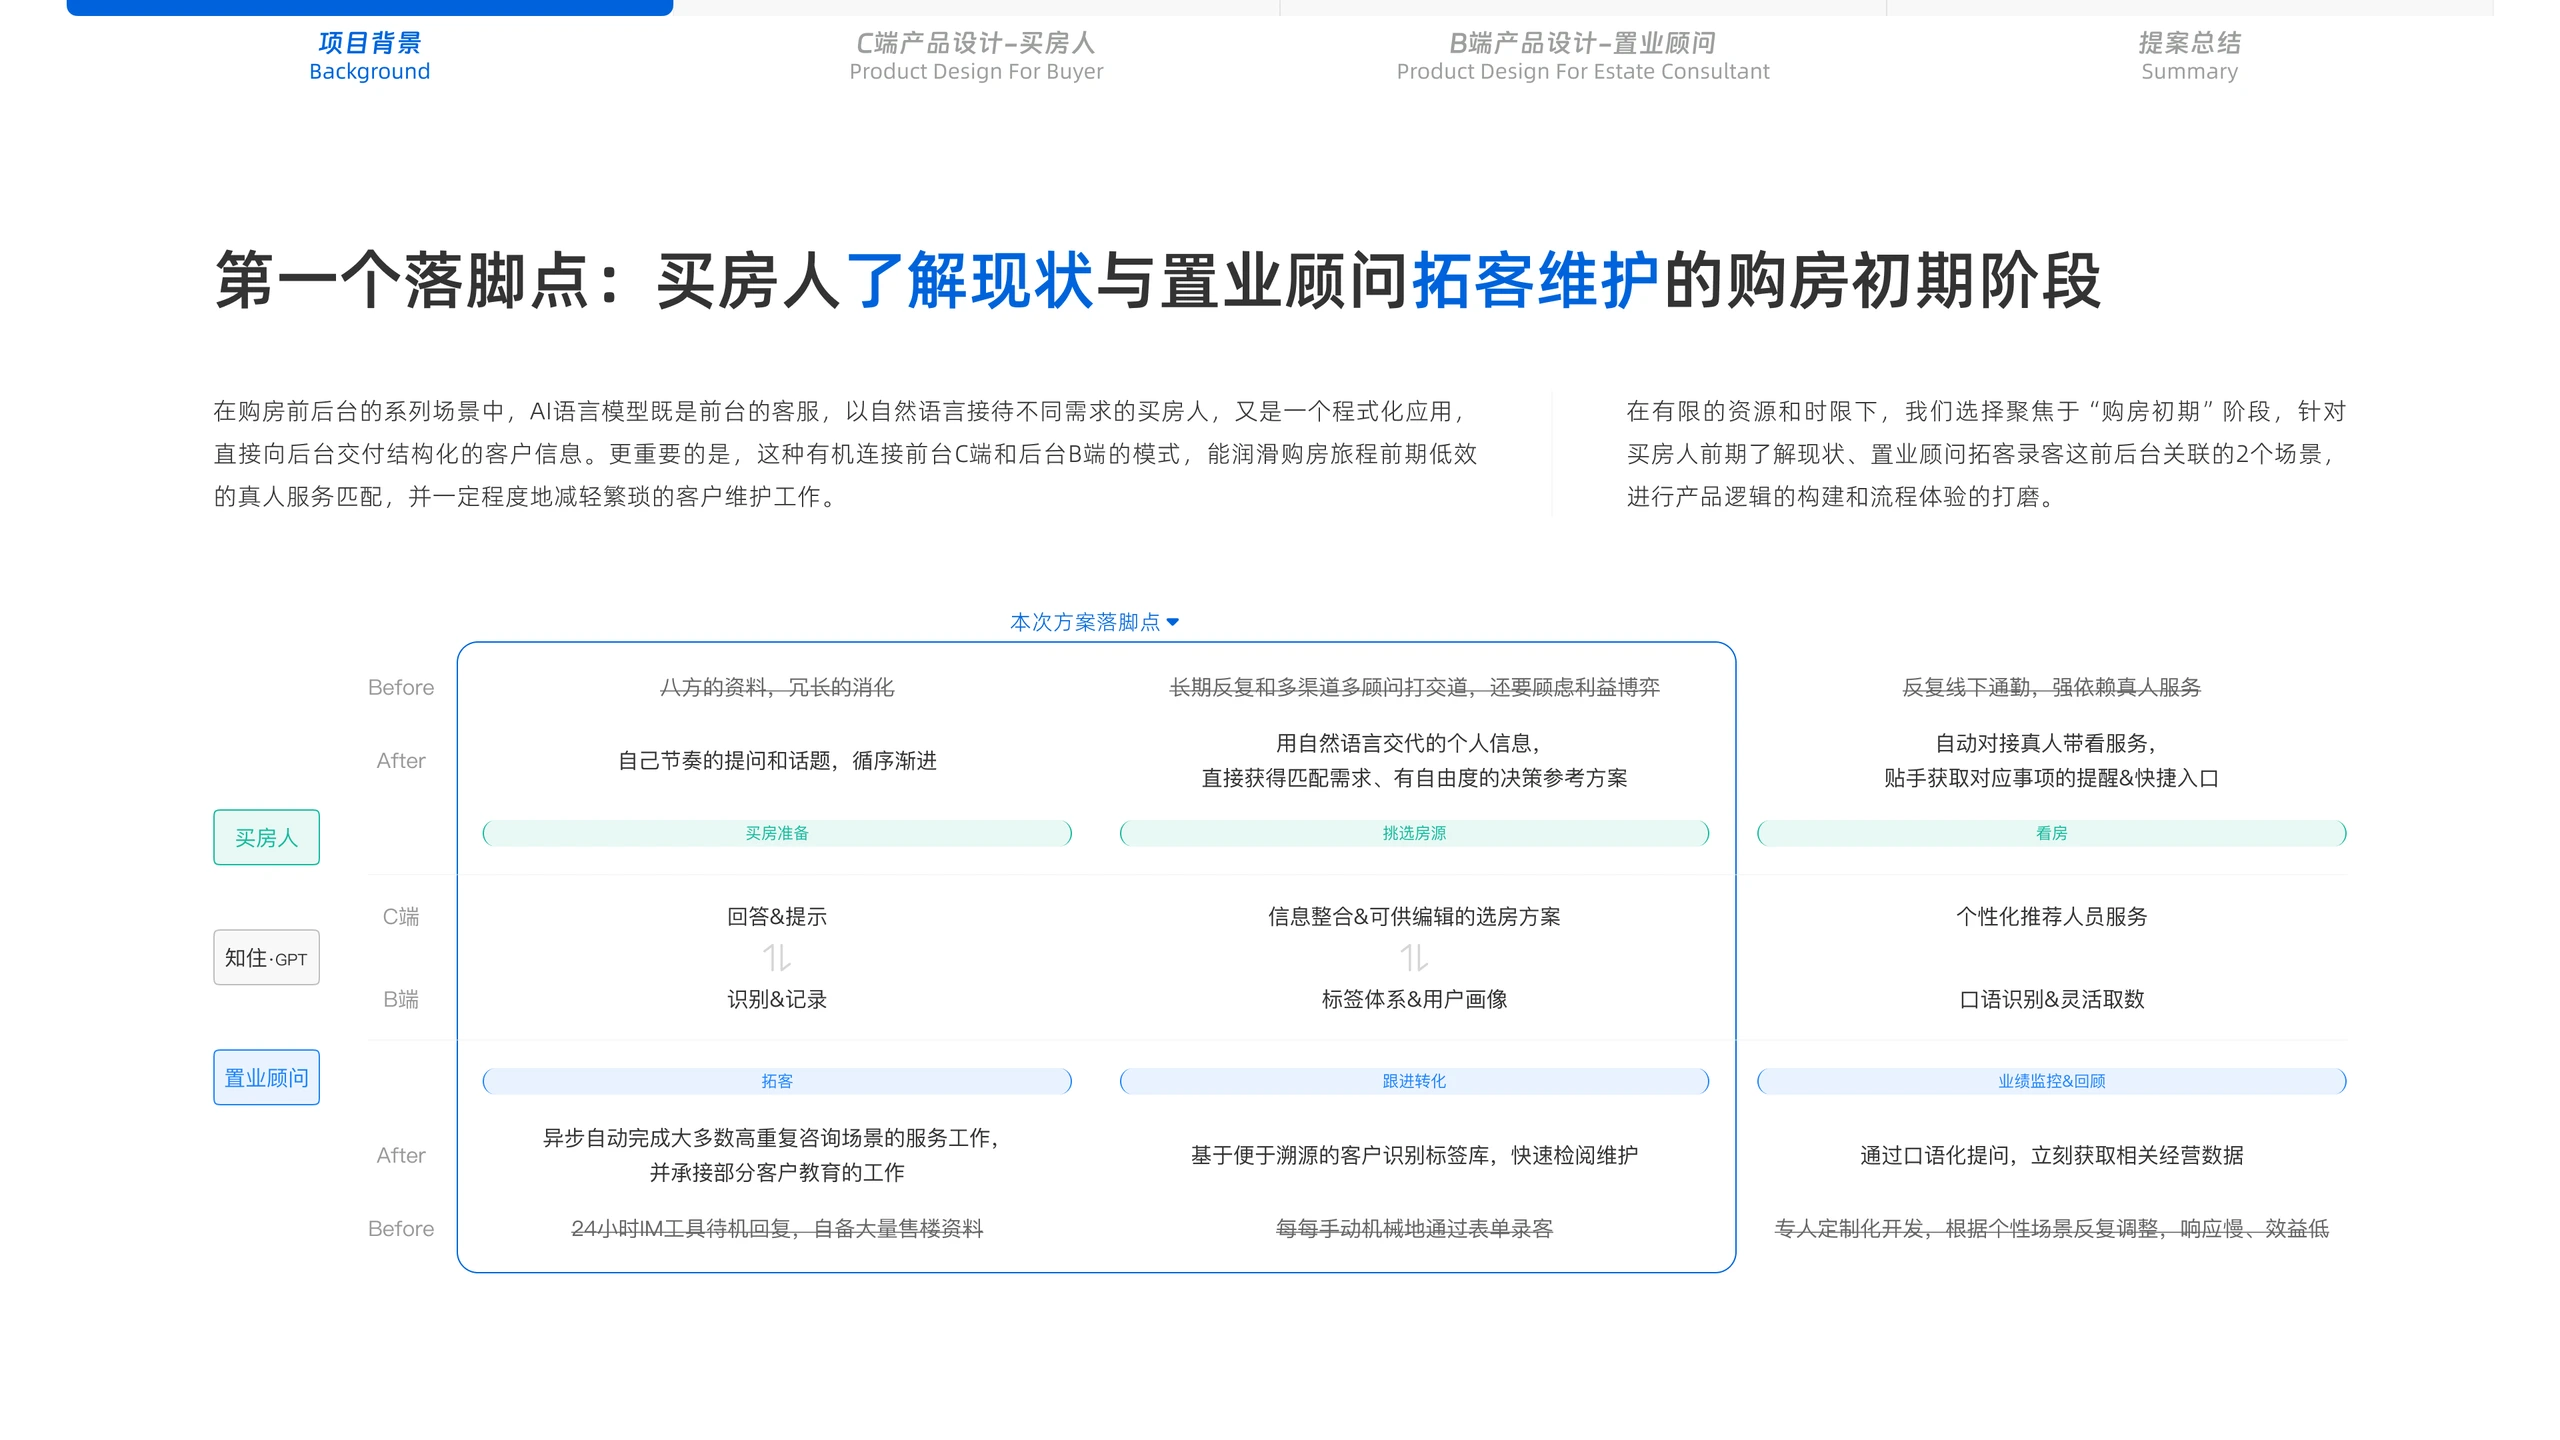Viewport: 2560px width, 1440px height.
Task: Click the strikethrough text 每每手动机械地通过表单录客
Action: pos(1414,1229)
